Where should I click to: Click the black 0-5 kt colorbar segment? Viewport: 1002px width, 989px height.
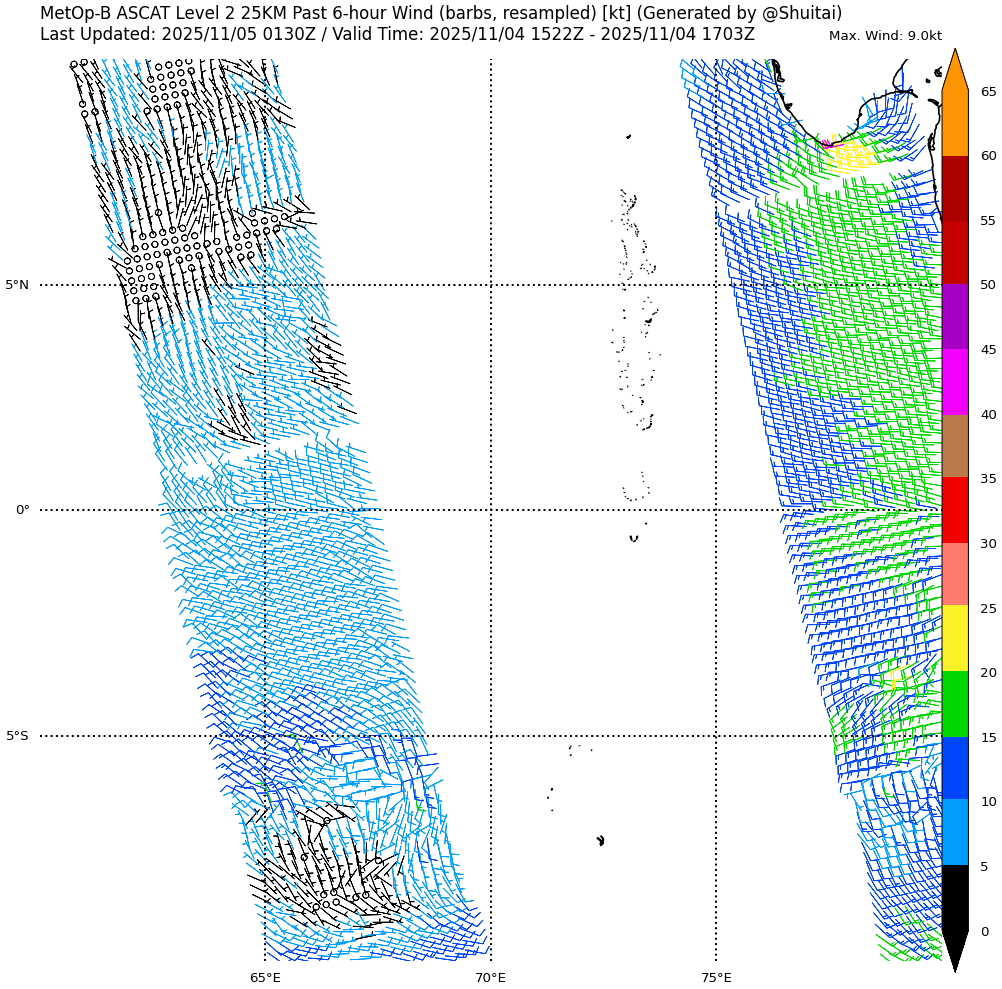point(954,898)
